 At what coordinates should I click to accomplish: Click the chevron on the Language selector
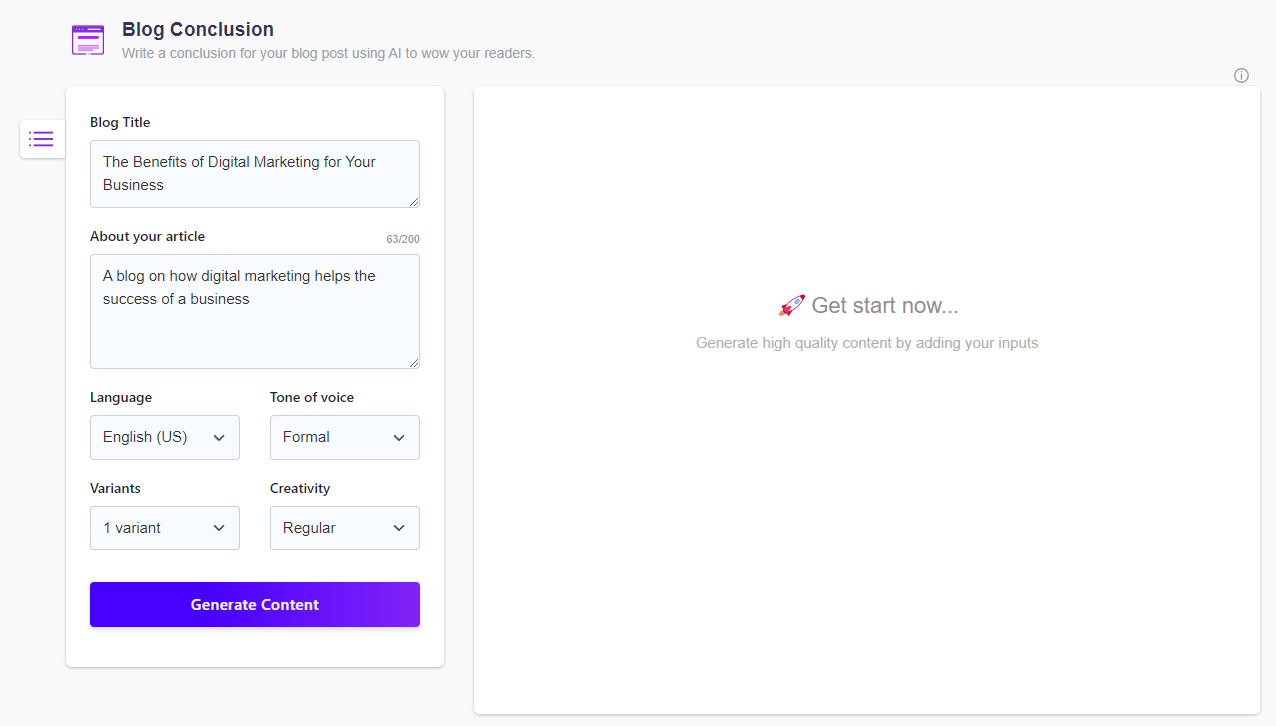coord(219,437)
